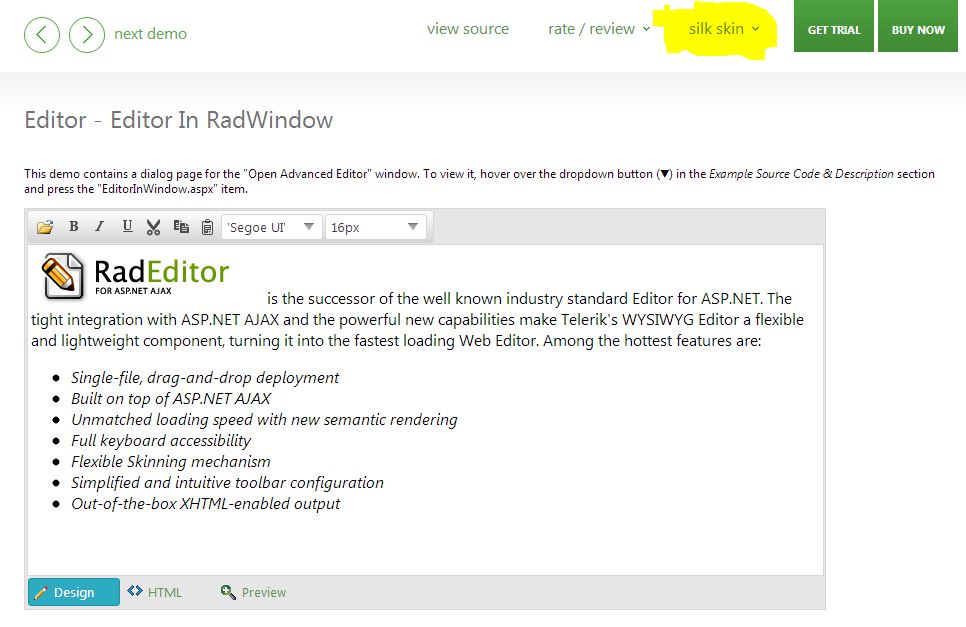Viewport: 966px width, 627px height.
Task: Click 'Full keyboard accessibility' list item
Action: pyautogui.click(x=161, y=440)
